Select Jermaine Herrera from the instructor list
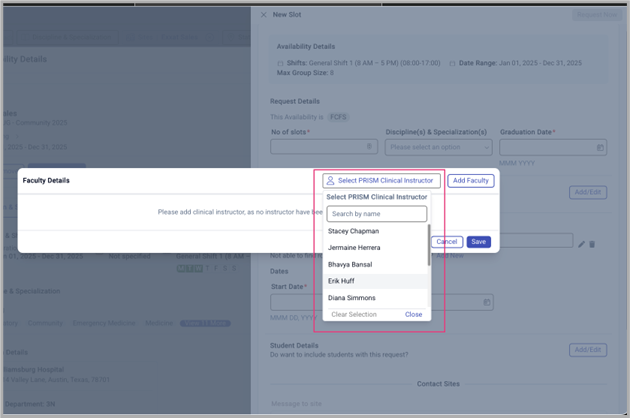This screenshot has width=630, height=418. [x=375, y=248]
